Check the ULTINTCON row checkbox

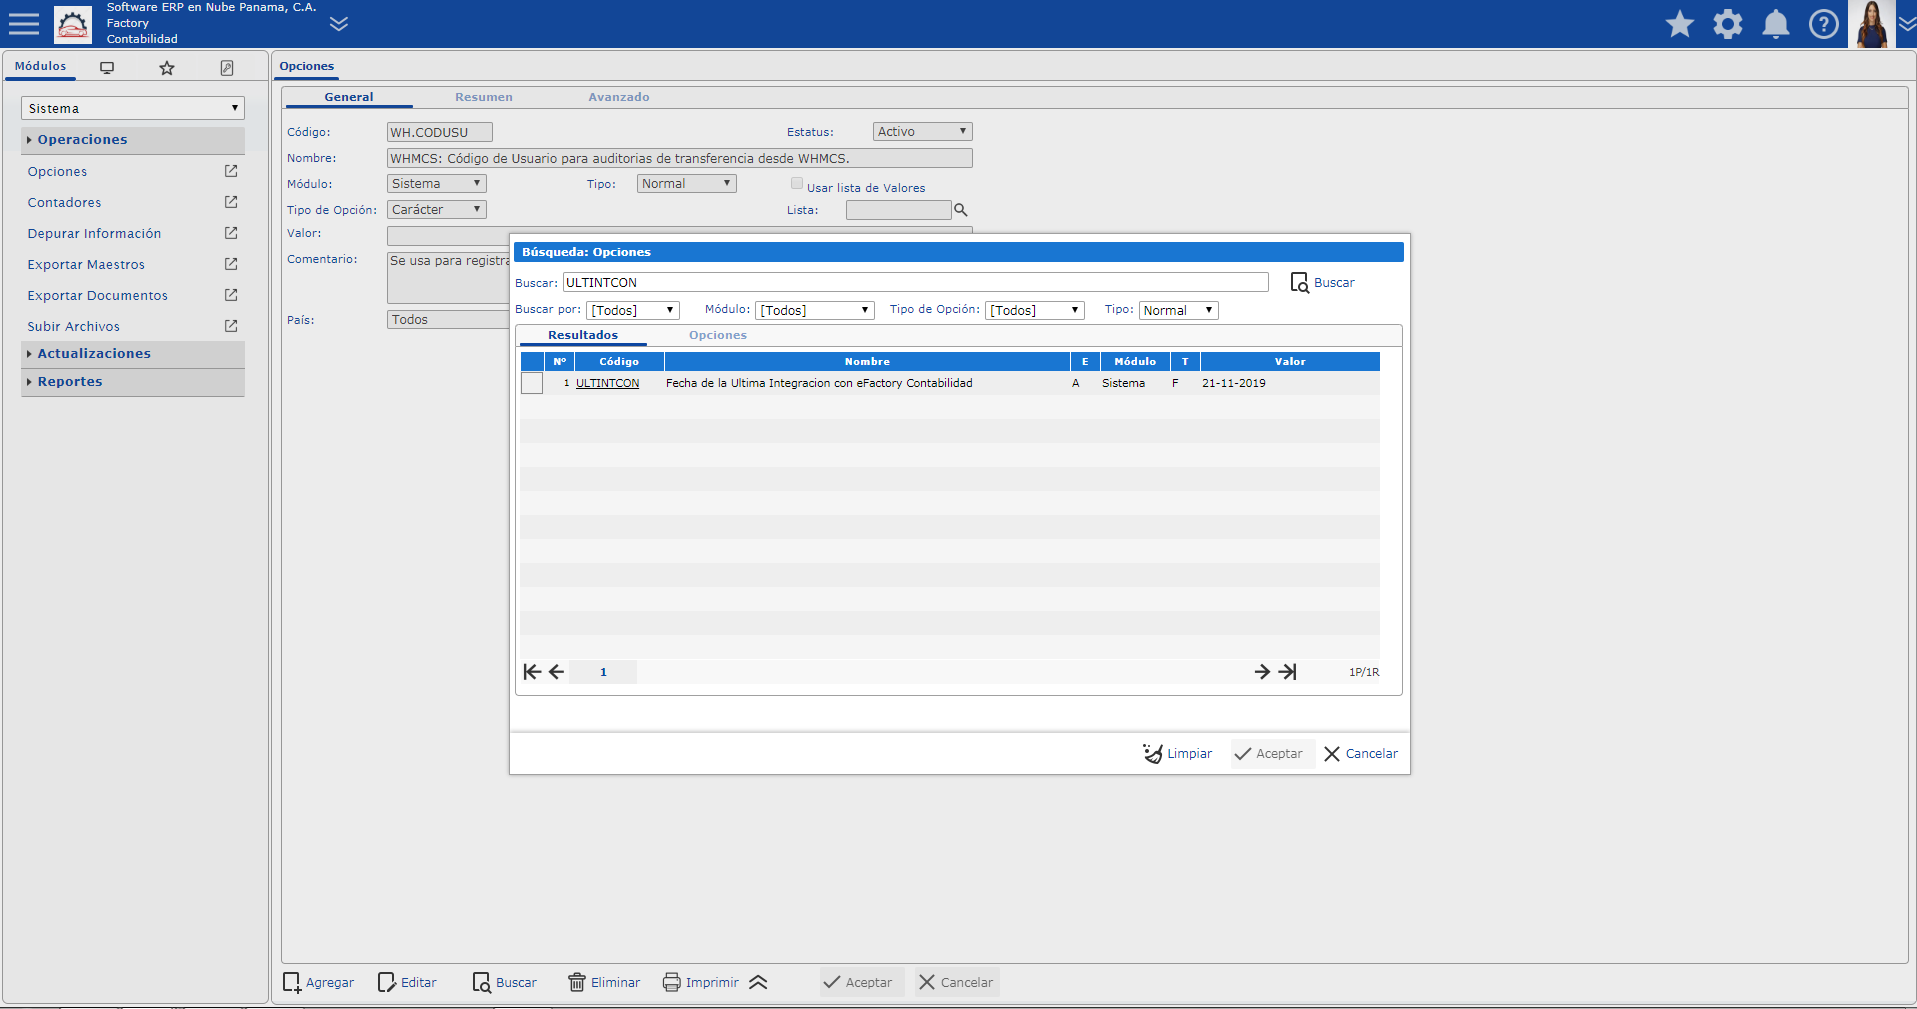click(532, 383)
